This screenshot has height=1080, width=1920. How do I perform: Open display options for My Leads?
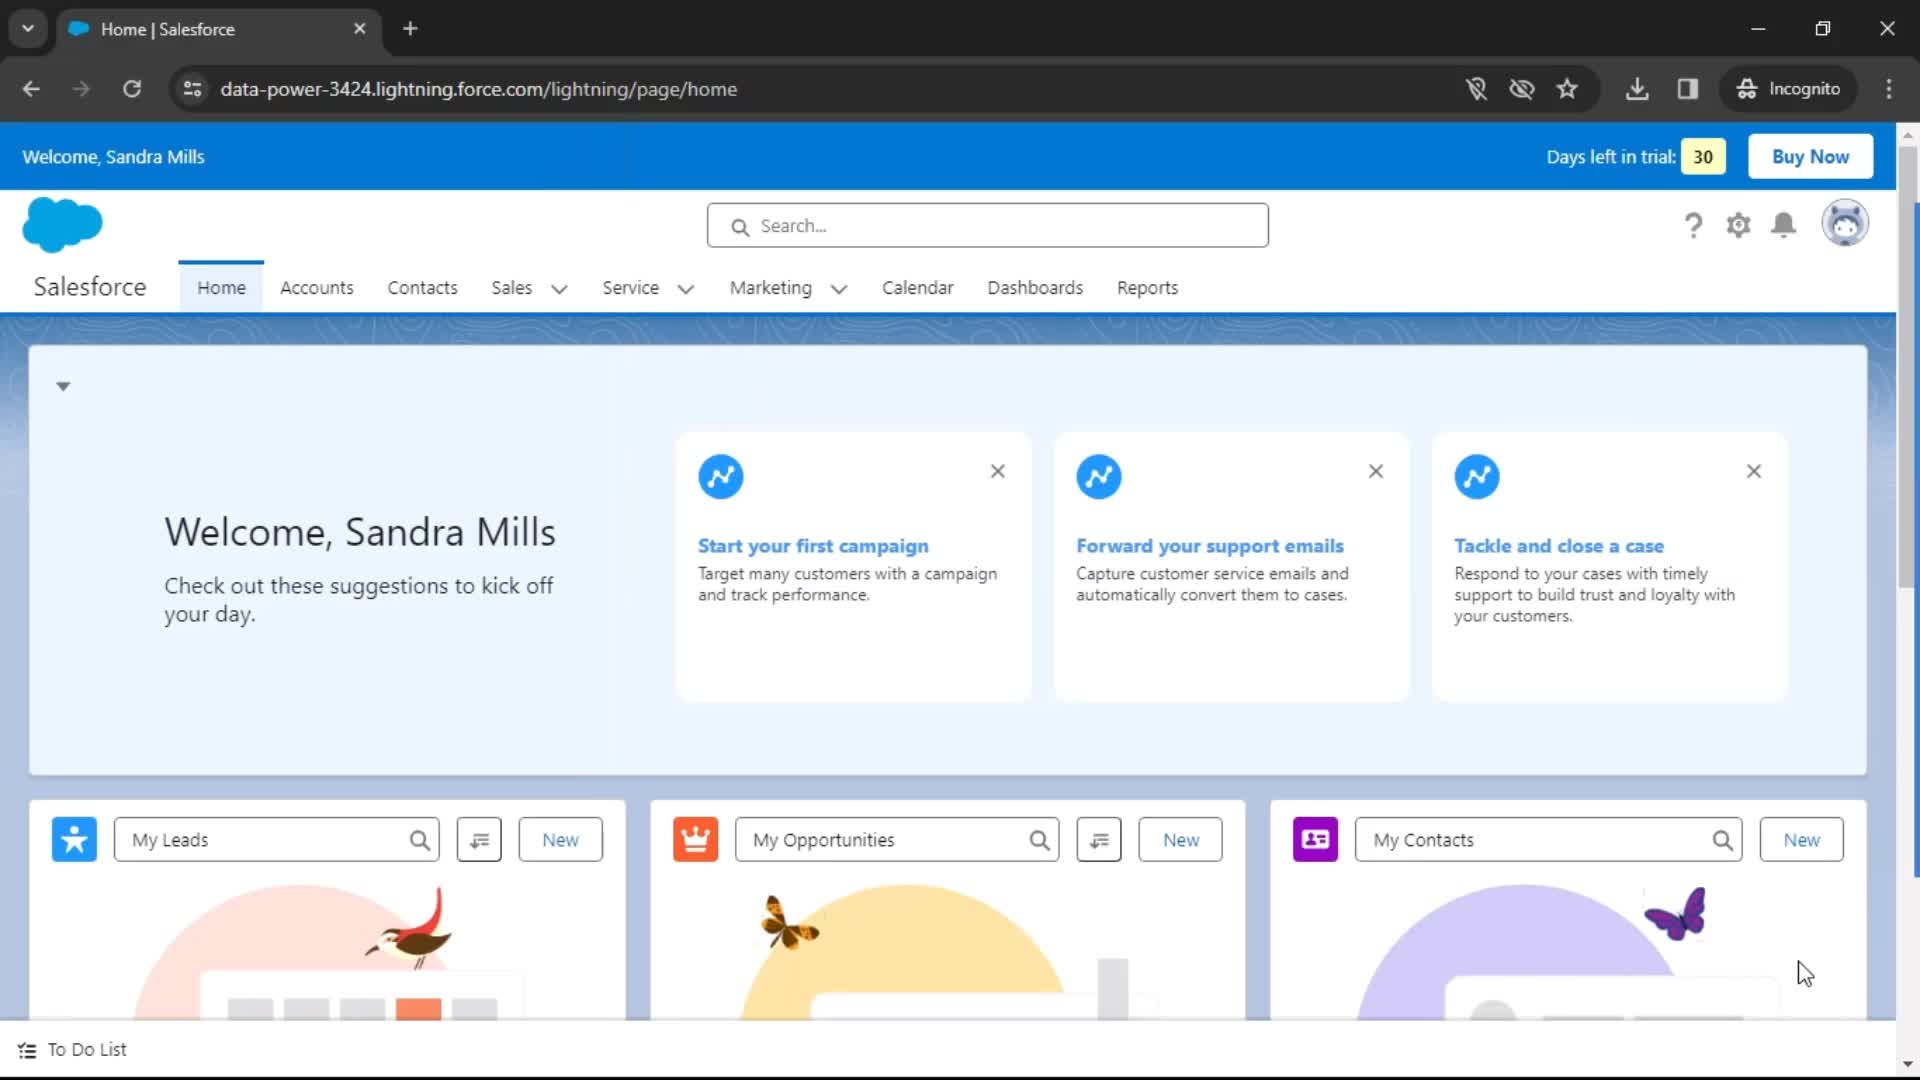479,840
